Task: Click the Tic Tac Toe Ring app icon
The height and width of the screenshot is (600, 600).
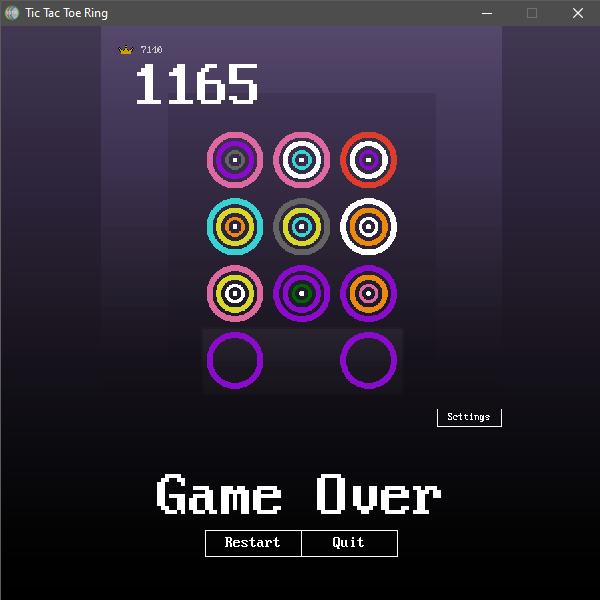Action: point(12,13)
